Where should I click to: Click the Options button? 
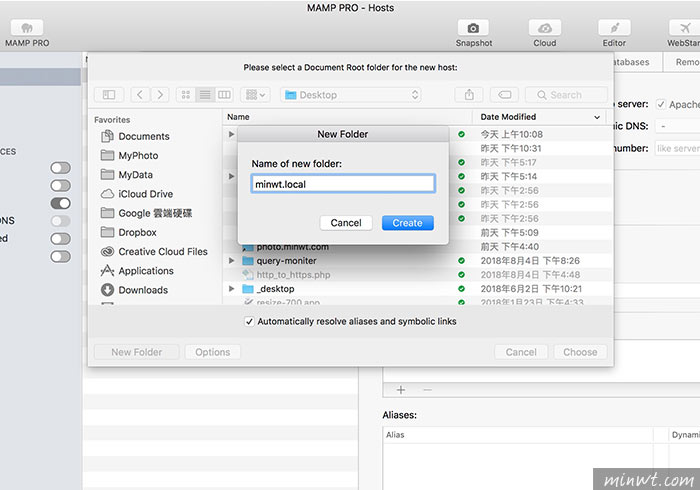pos(212,352)
